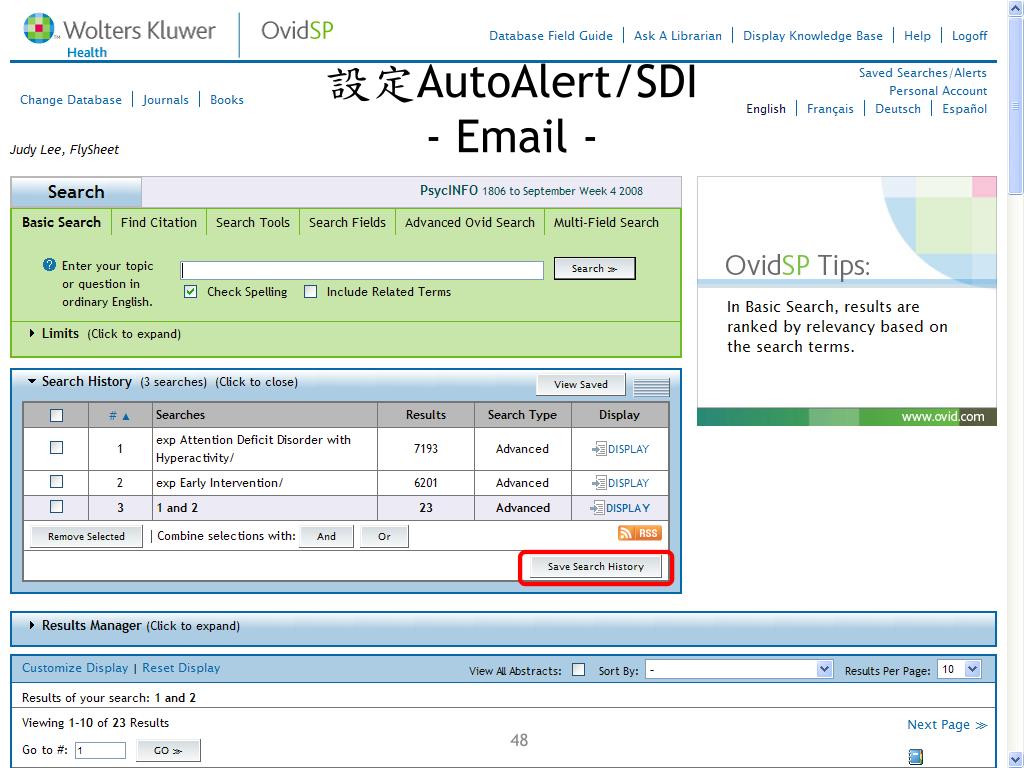Check the box for search 2
The width and height of the screenshot is (1024, 768).
click(x=57, y=481)
